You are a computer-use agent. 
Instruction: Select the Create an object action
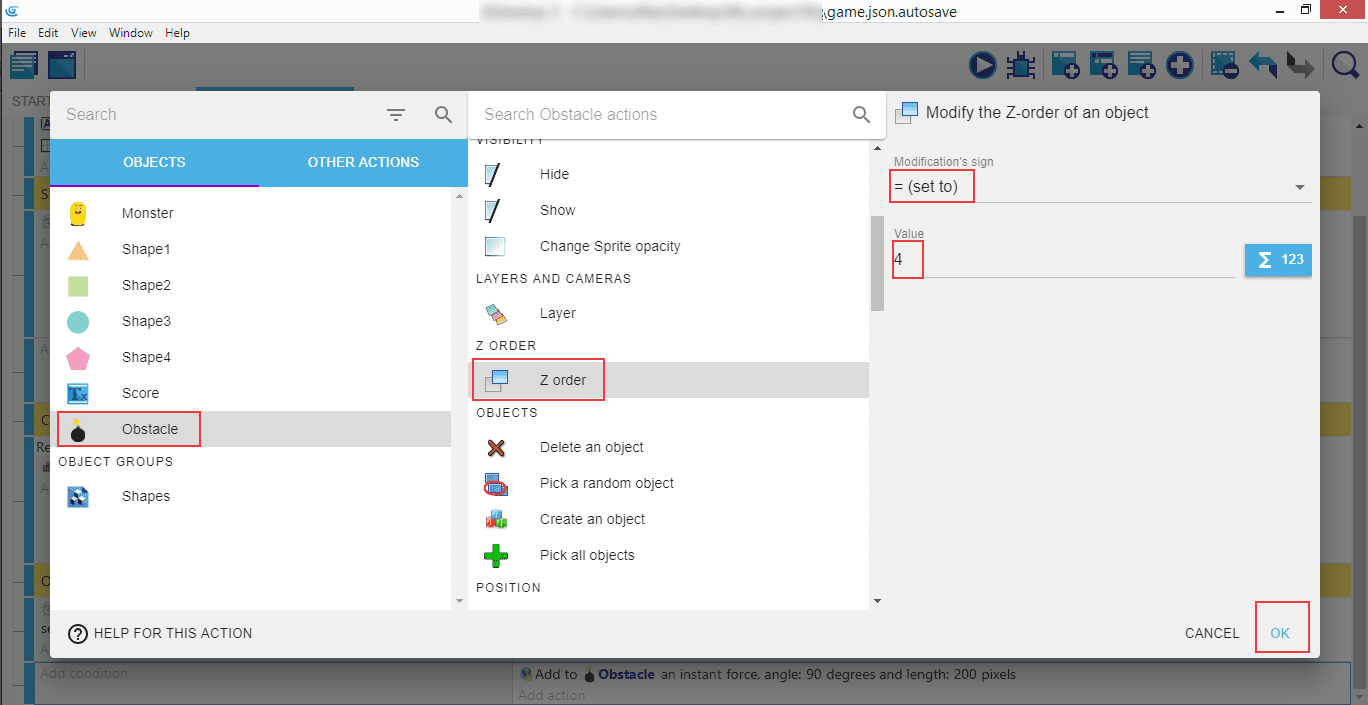tap(592, 519)
